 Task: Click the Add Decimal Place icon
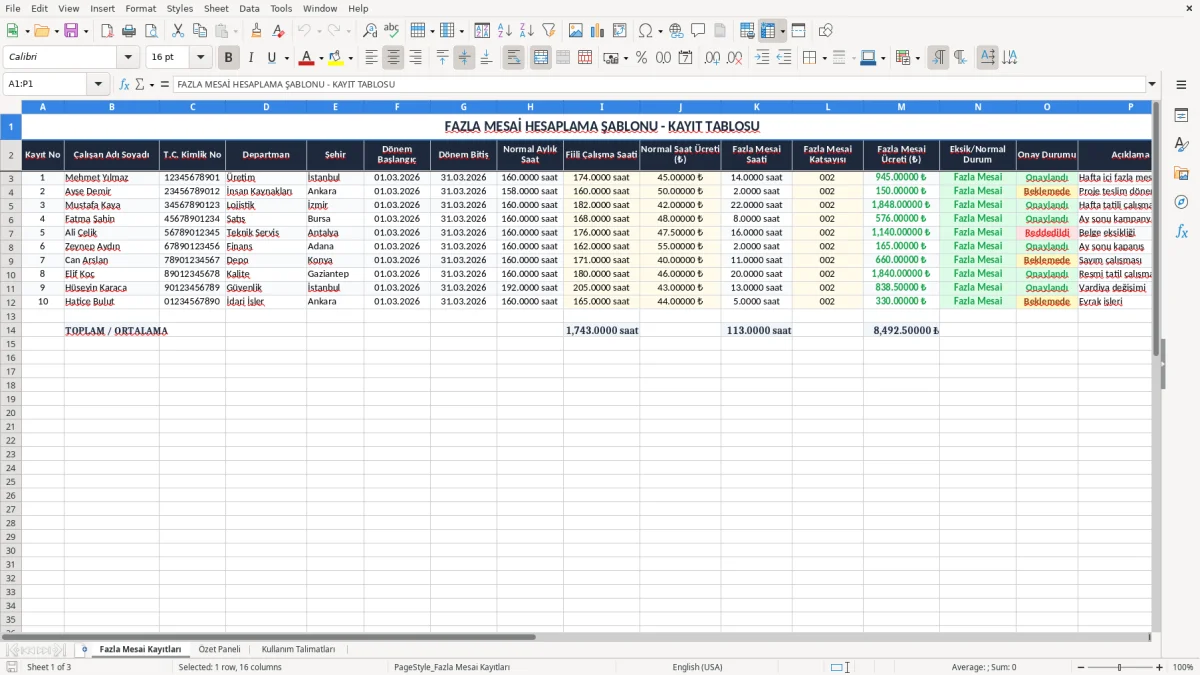click(x=713, y=58)
